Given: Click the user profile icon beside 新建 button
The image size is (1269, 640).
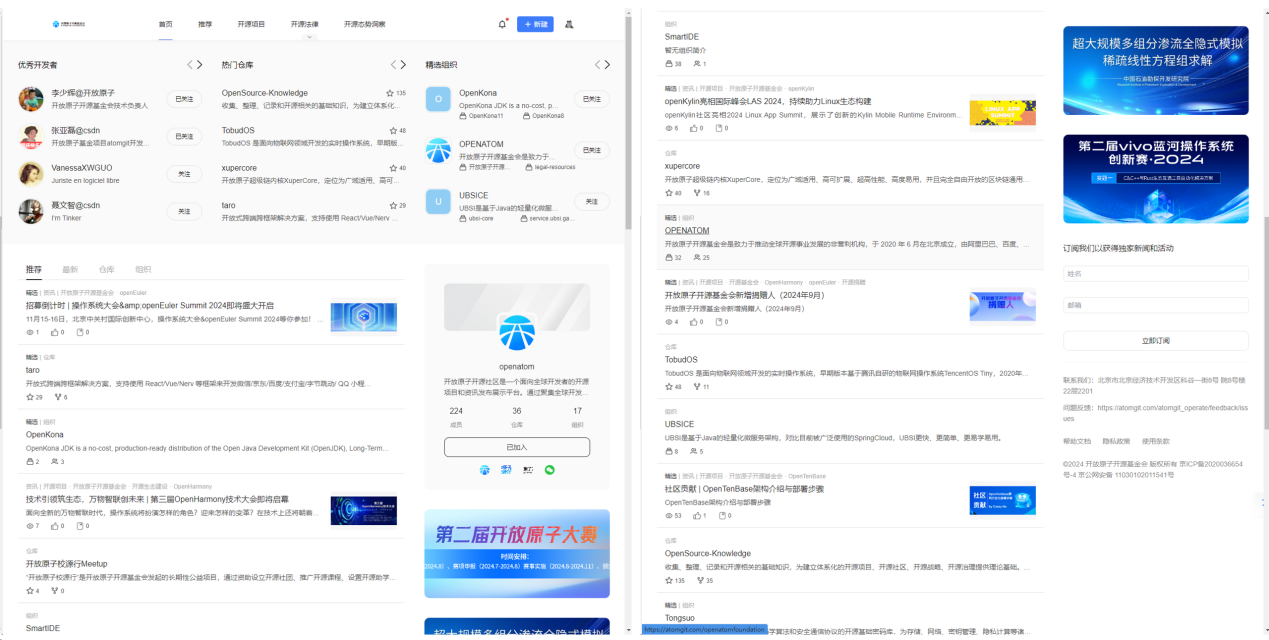Looking at the screenshot, I should [x=569, y=24].
